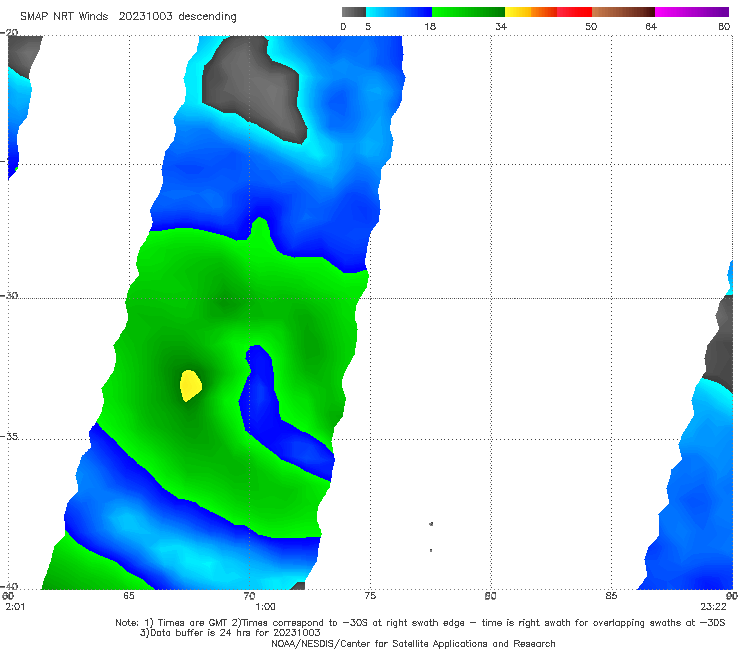
Task: Click the swath time 23:22
Action: pyautogui.click(x=713, y=607)
